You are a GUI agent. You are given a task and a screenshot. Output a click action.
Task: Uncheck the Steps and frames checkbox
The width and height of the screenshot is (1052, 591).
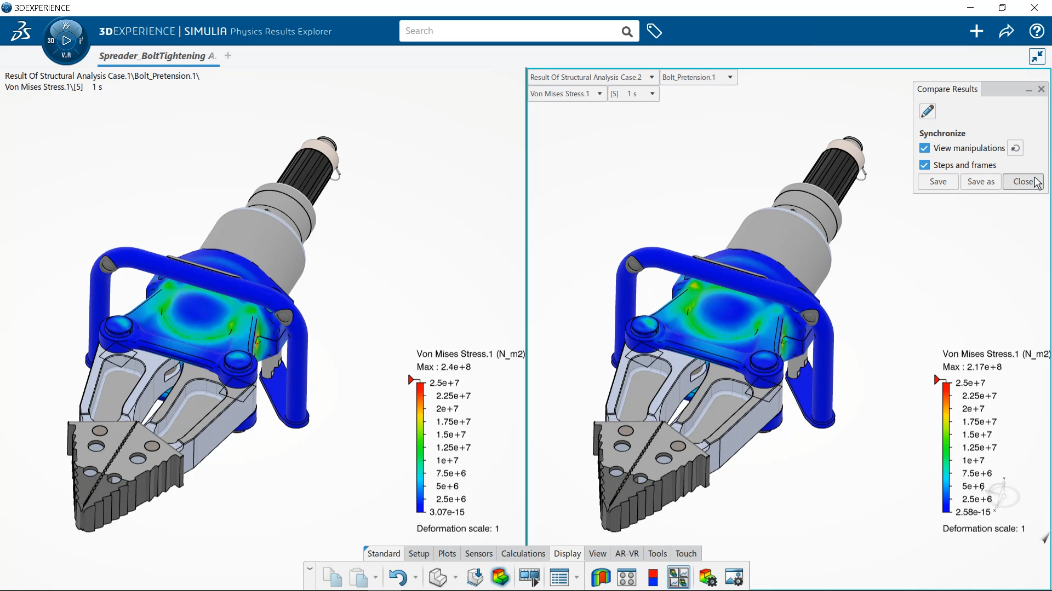pyautogui.click(x=925, y=165)
